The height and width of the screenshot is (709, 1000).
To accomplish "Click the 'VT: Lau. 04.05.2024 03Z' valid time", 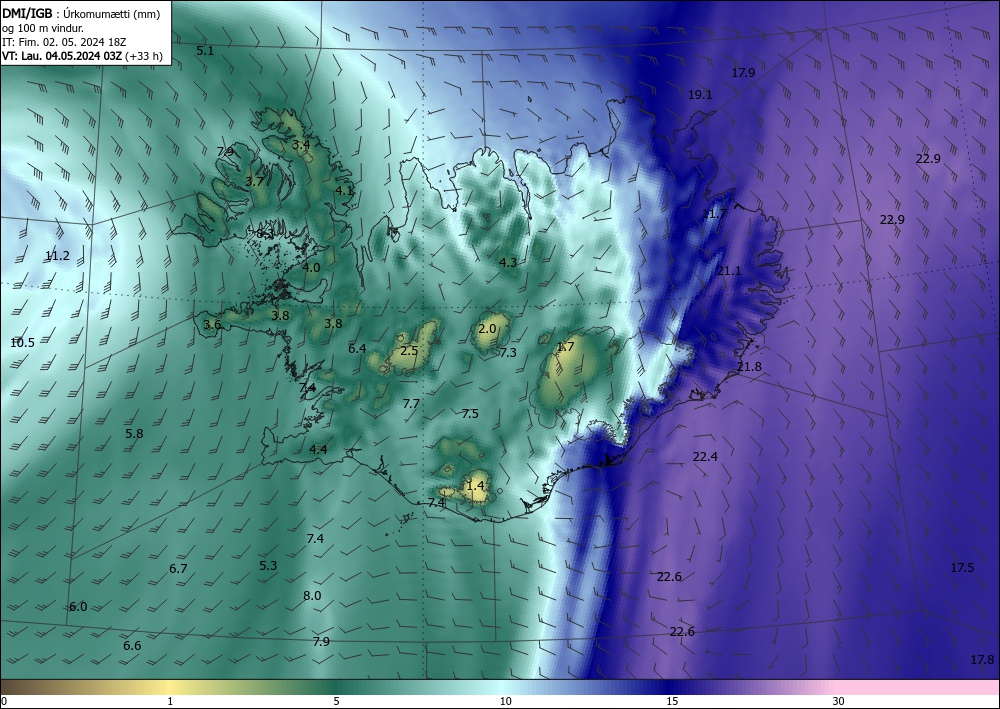I will 62,56.
